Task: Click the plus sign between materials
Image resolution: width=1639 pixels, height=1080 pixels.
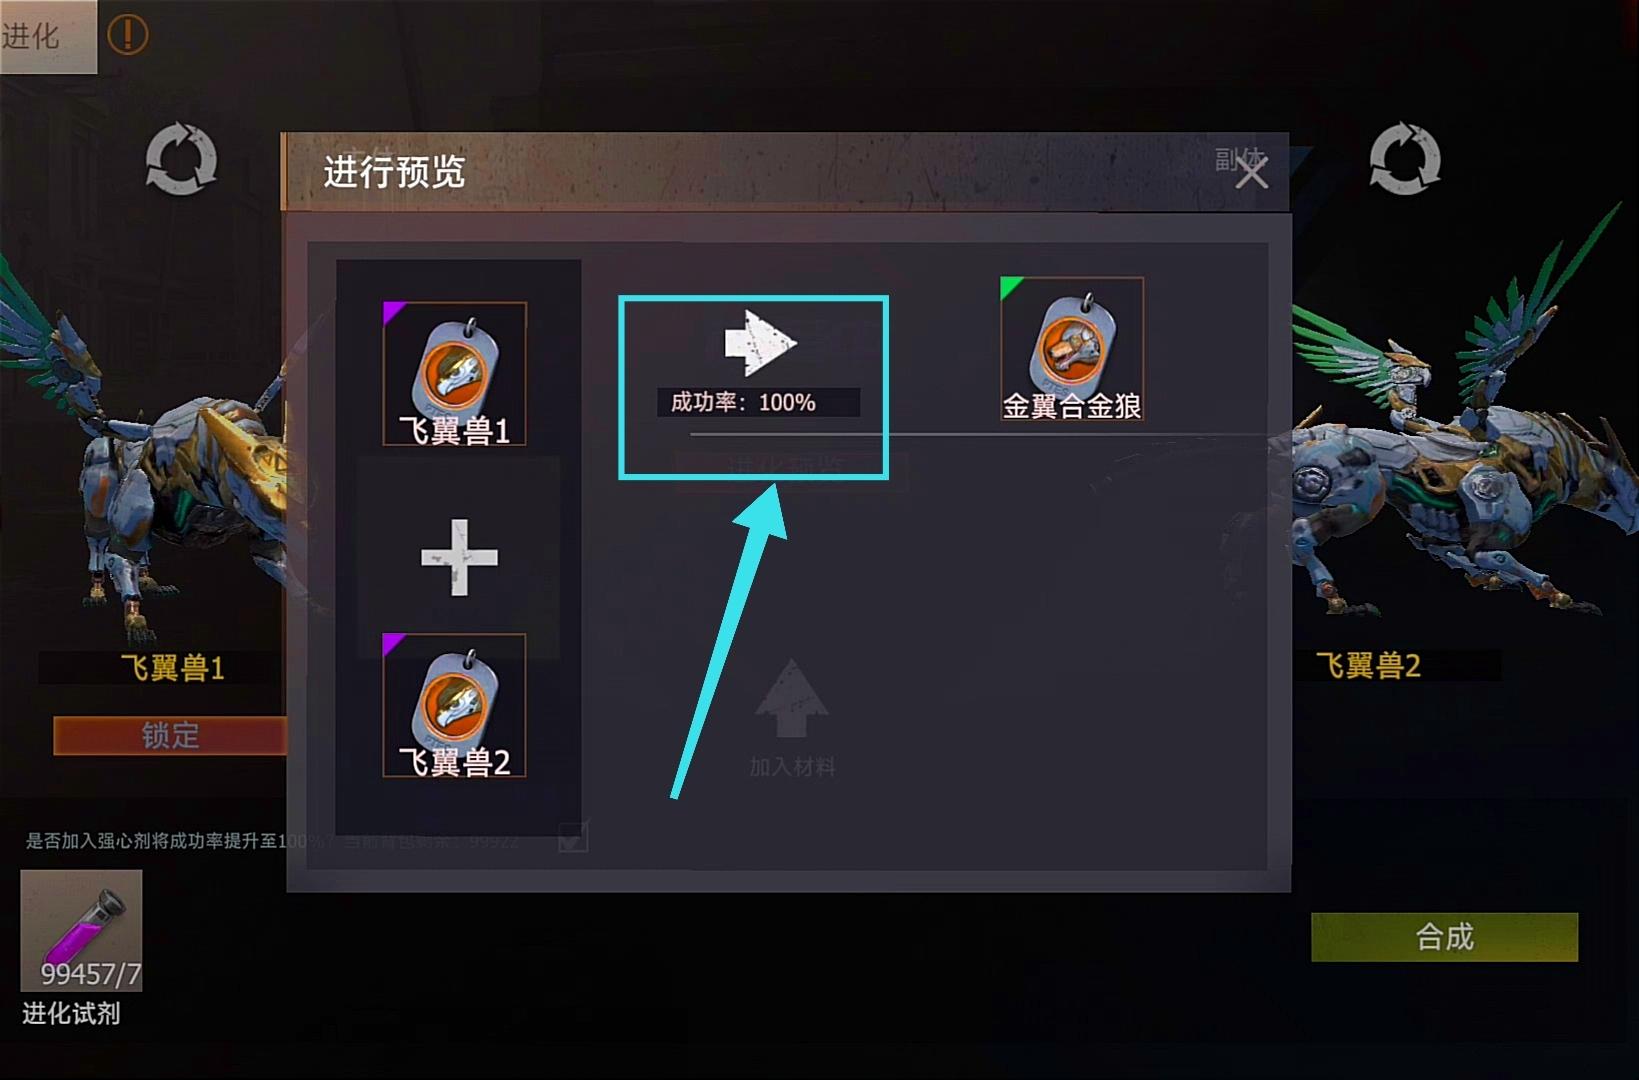Action: [x=459, y=557]
